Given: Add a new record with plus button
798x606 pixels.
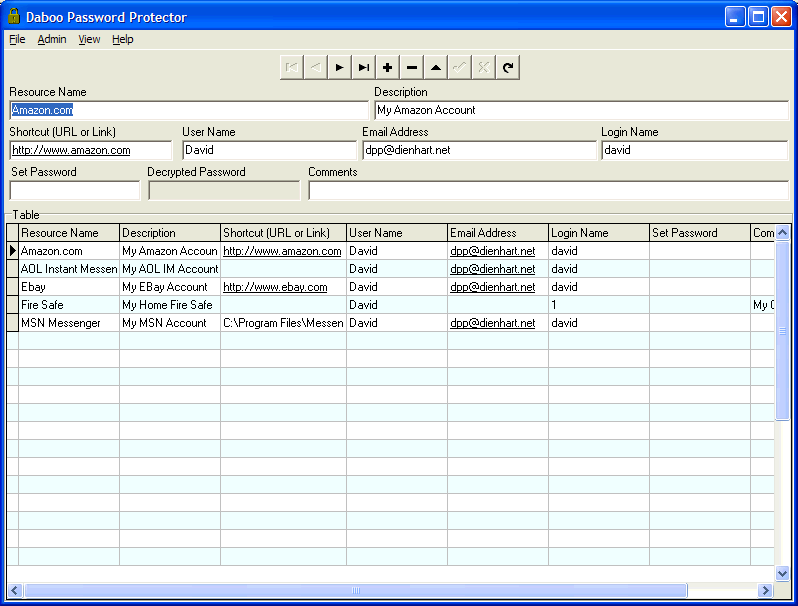Looking at the screenshot, I should click(387, 67).
